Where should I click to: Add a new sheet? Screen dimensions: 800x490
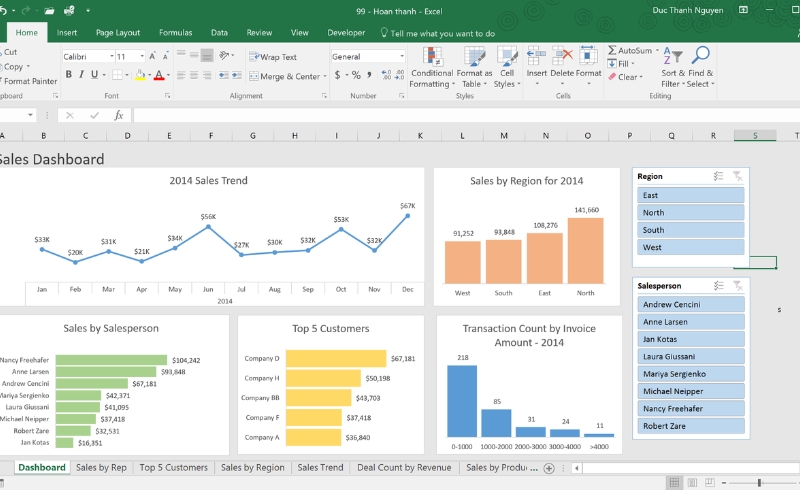pyautogui.click(x=549, y=468)
